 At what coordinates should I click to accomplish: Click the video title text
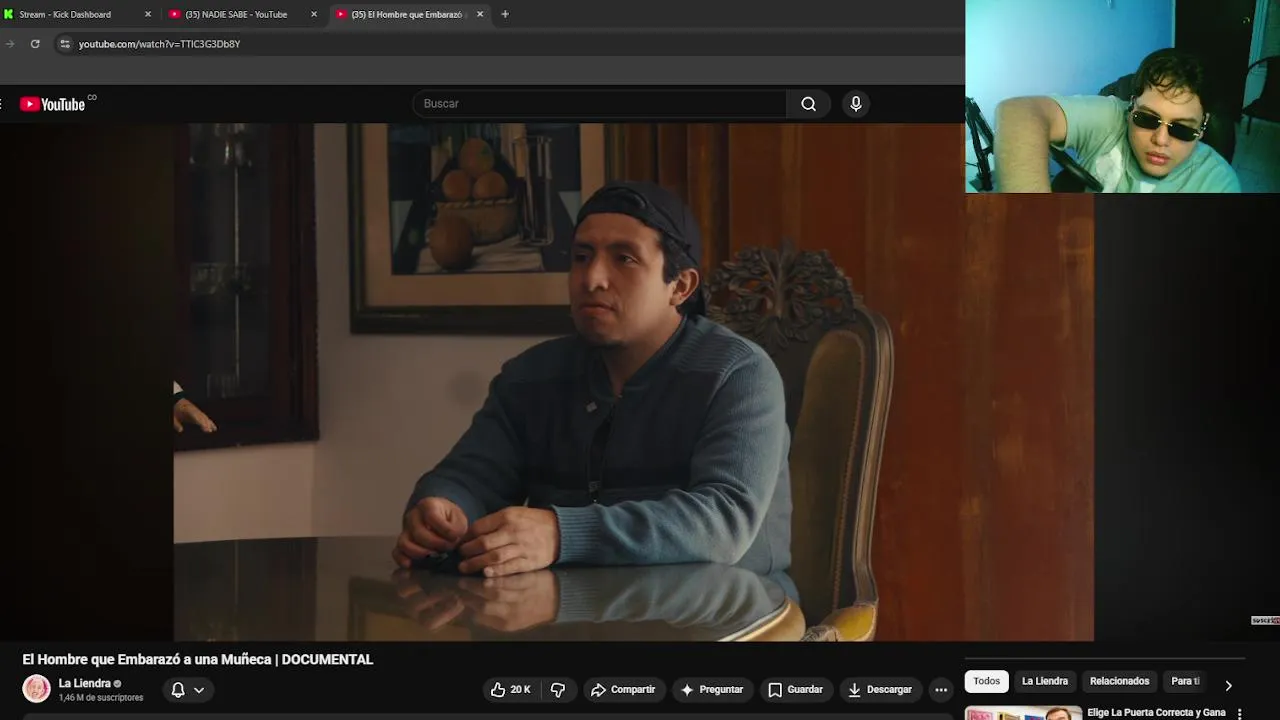(x=198, y=660)
